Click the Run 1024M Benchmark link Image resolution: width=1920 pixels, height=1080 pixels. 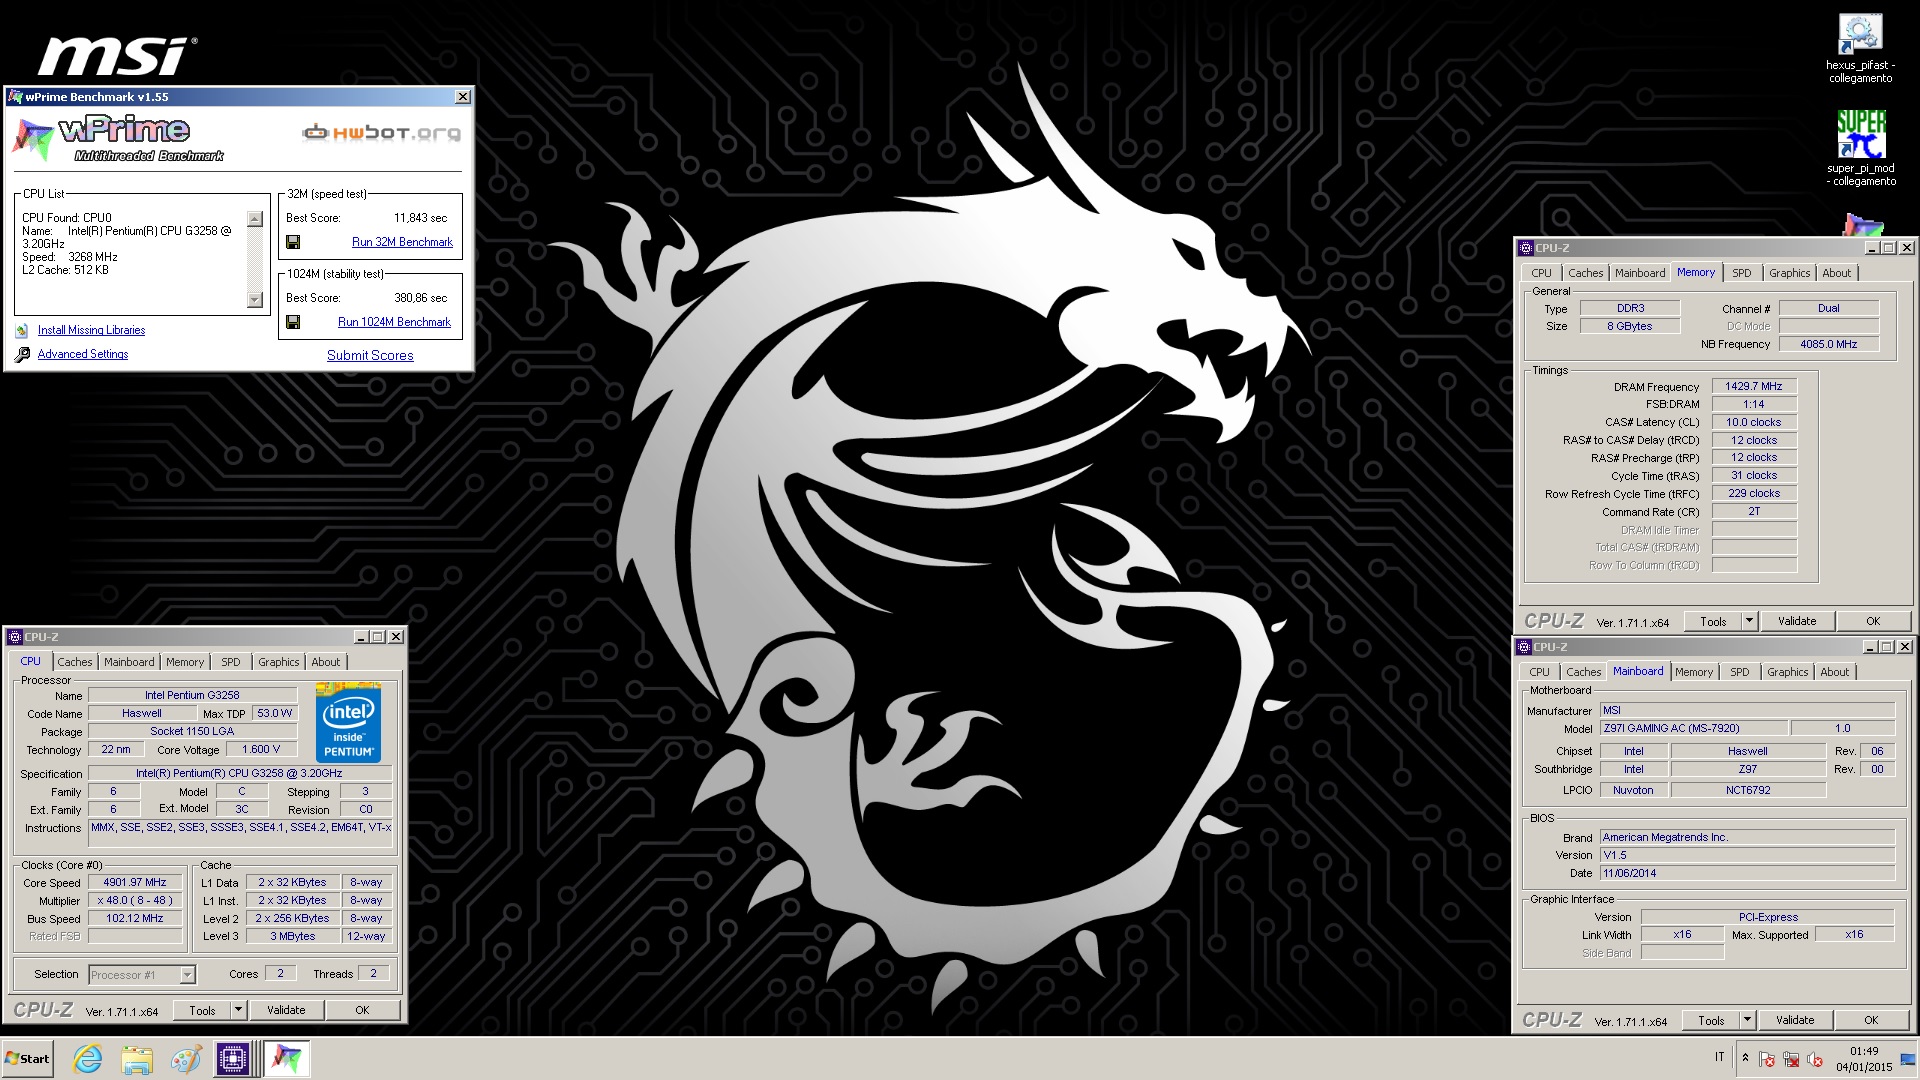[x=394, y=322]
